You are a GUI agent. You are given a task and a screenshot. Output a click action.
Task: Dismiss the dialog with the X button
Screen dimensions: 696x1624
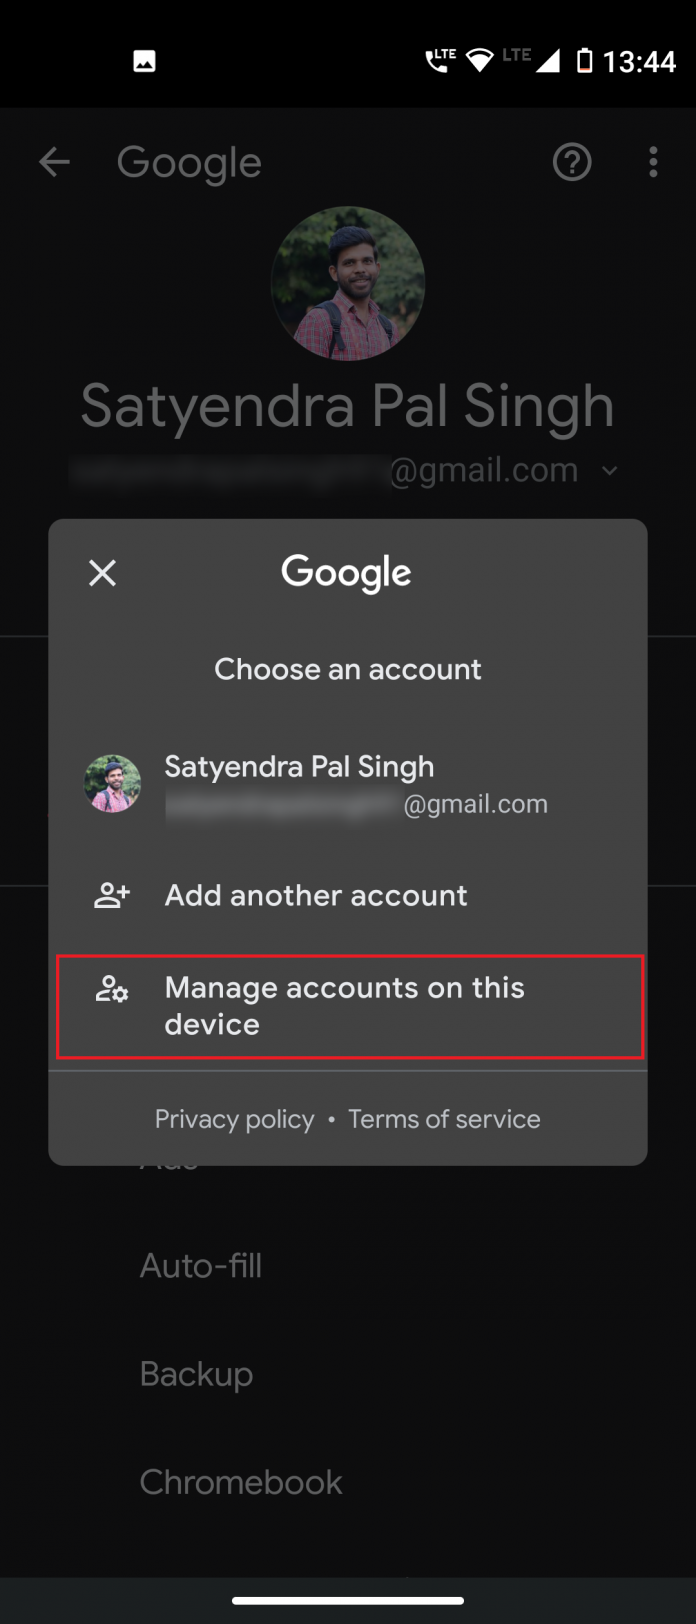101,572
